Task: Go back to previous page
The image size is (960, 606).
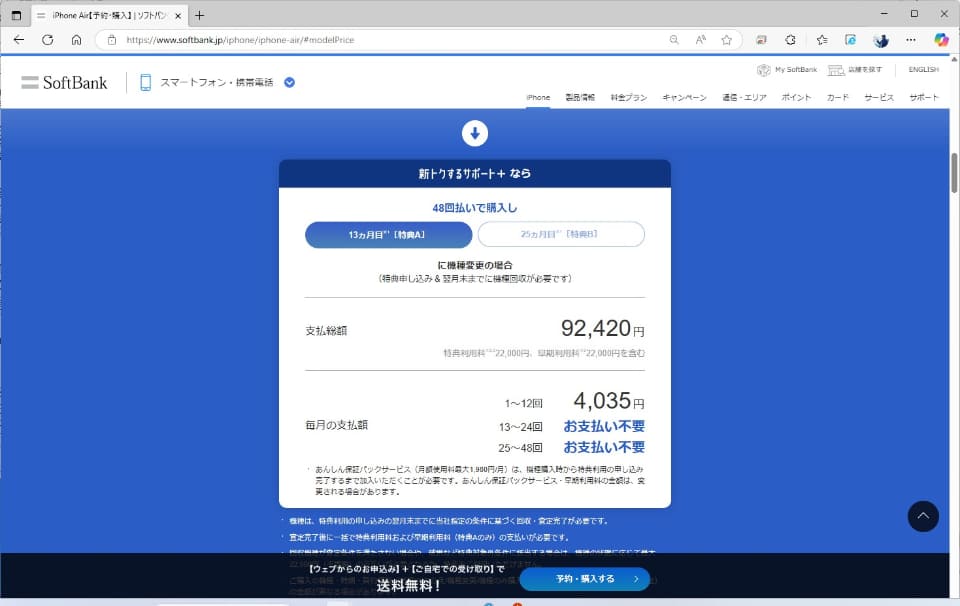Action: click(x=19, y=40)
